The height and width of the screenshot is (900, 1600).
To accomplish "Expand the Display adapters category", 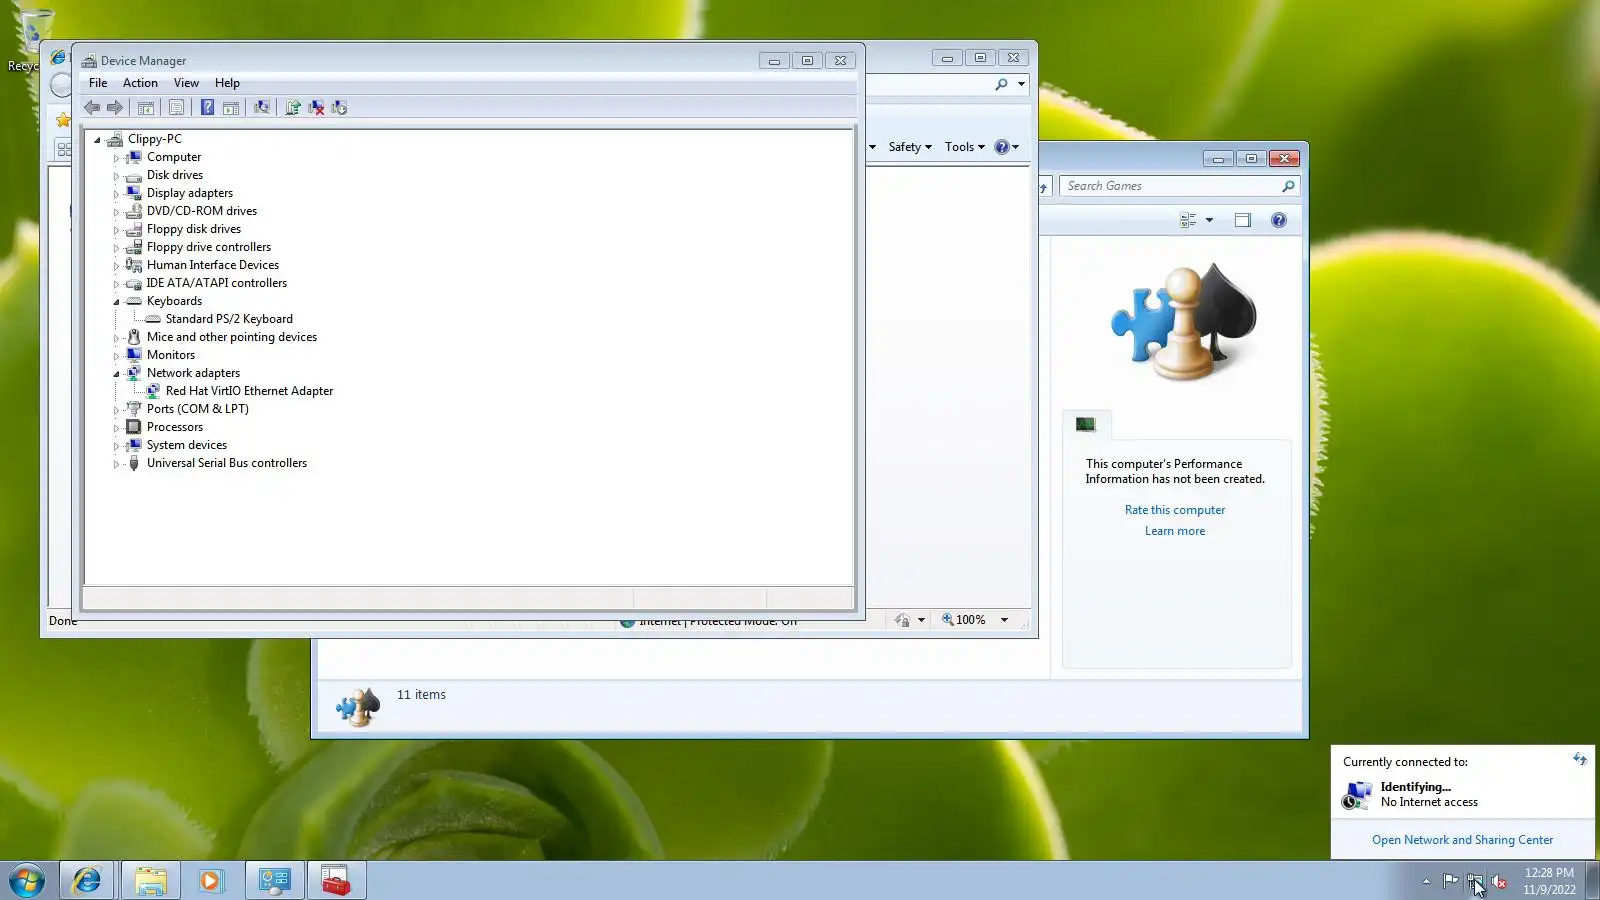I will [x=116, y=194].
